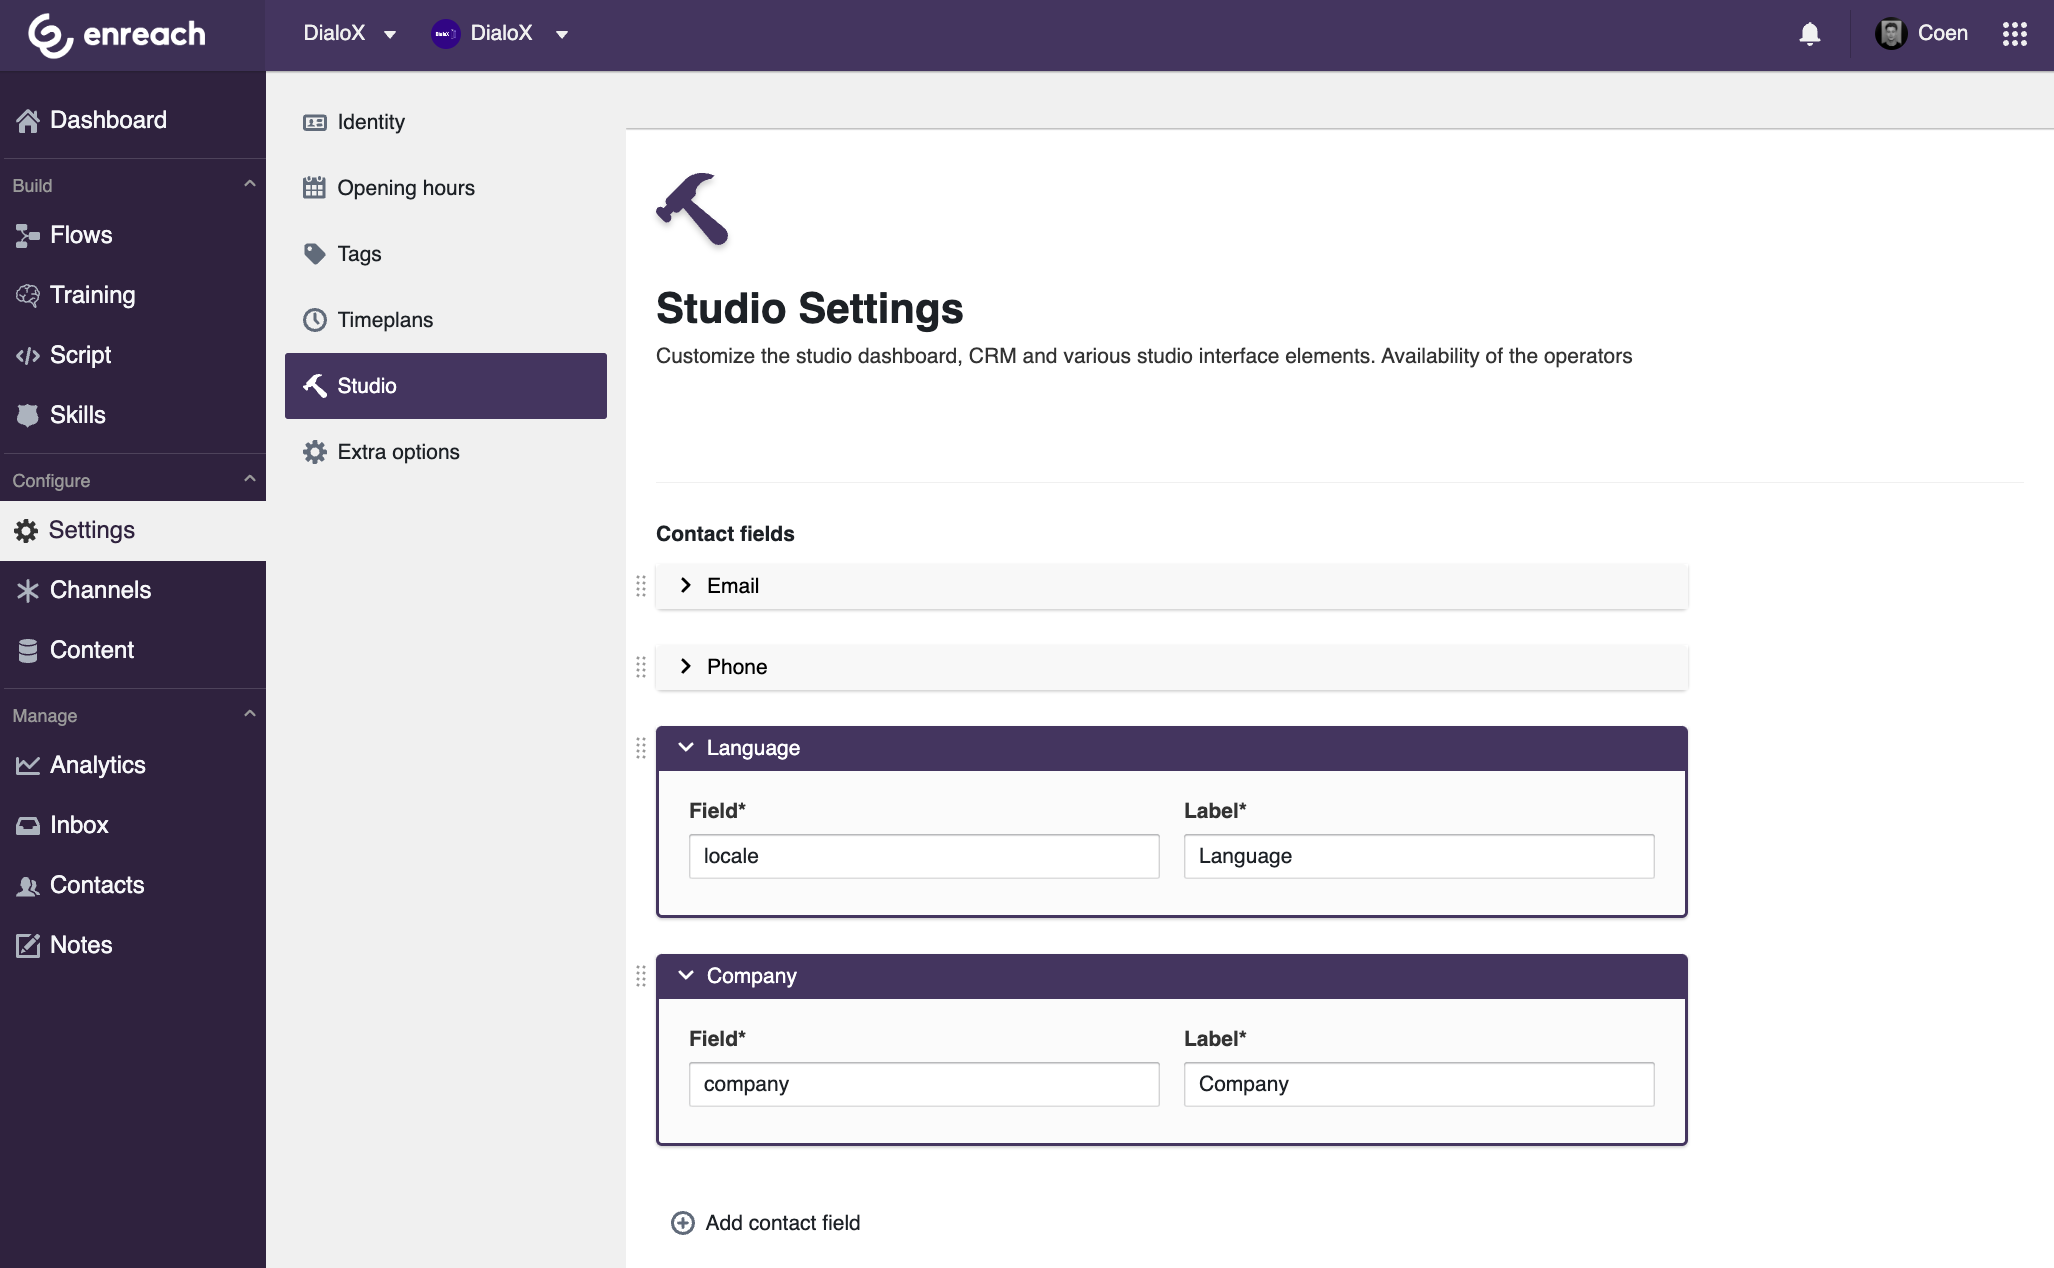Click the drag handle beside Email
The height and width of the screenshot is (1268, 2054).
641,586
